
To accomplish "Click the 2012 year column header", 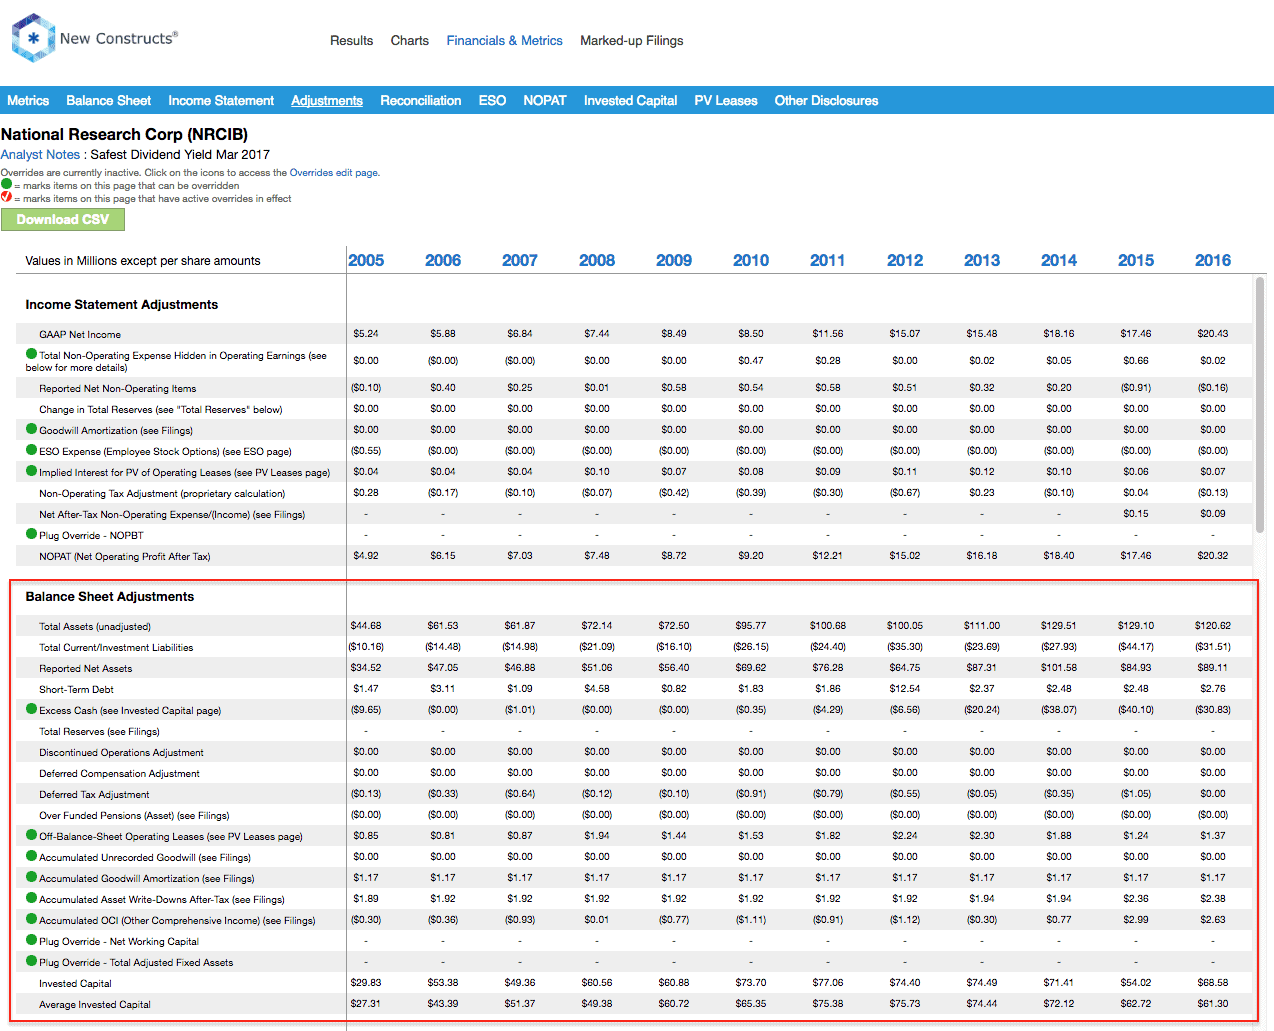I will 905,261.
